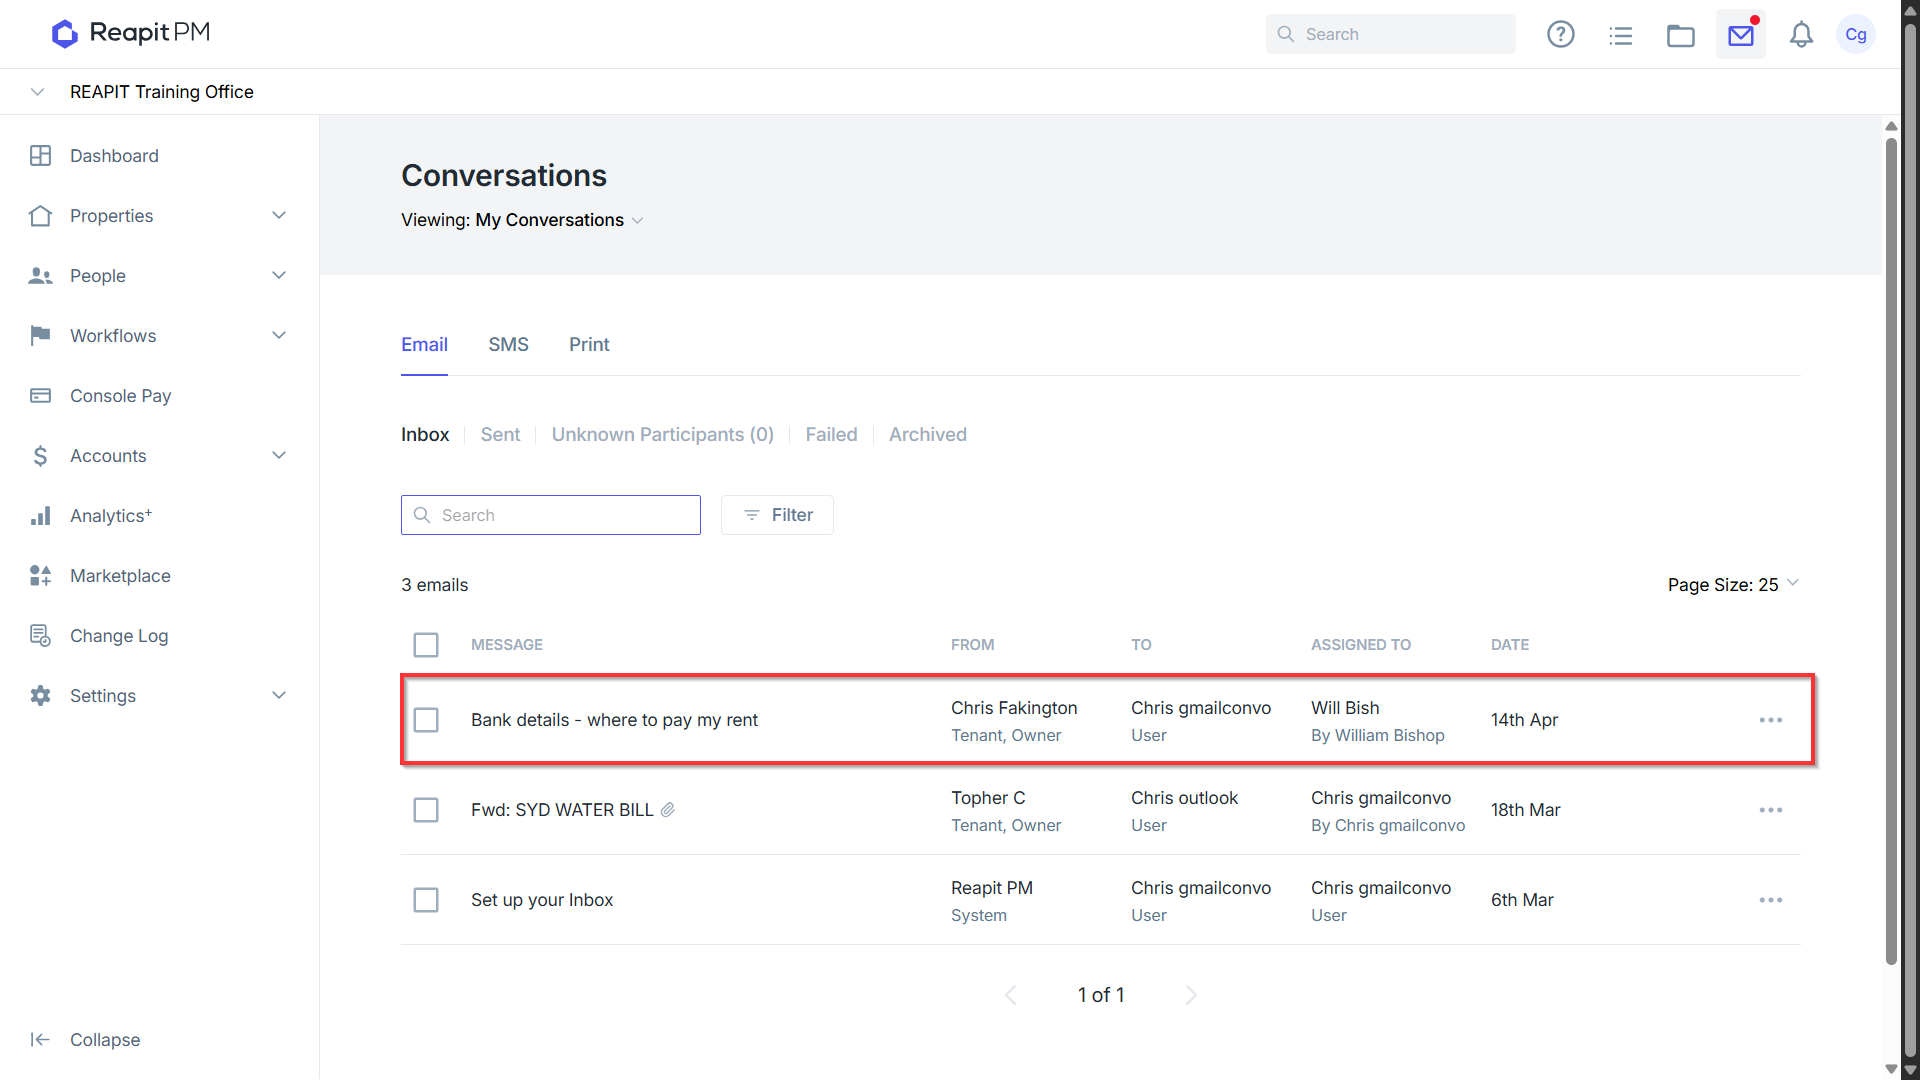Click the global Search field in header
The image size is (1920, 1080).
[1390, 34]
